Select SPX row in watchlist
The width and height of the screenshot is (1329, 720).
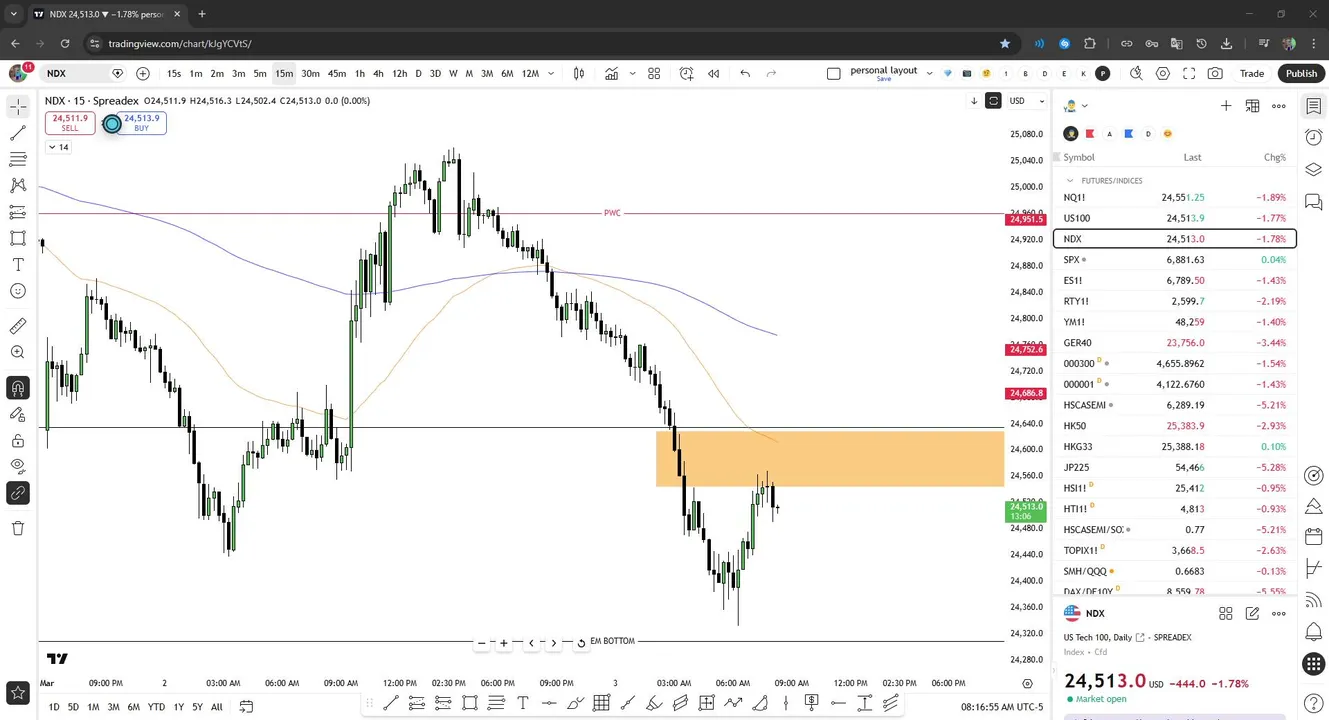(1175, 260)
